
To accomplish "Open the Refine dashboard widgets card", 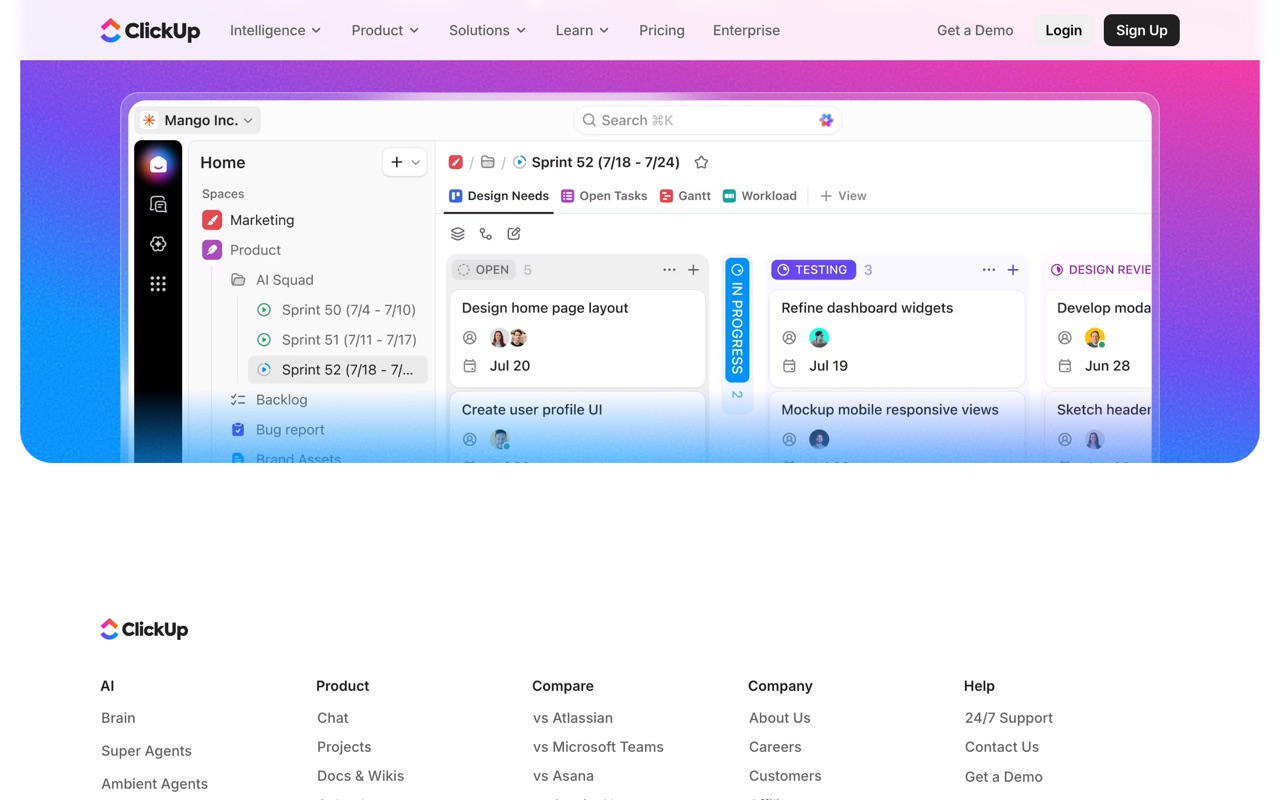I will pos(897,338).
